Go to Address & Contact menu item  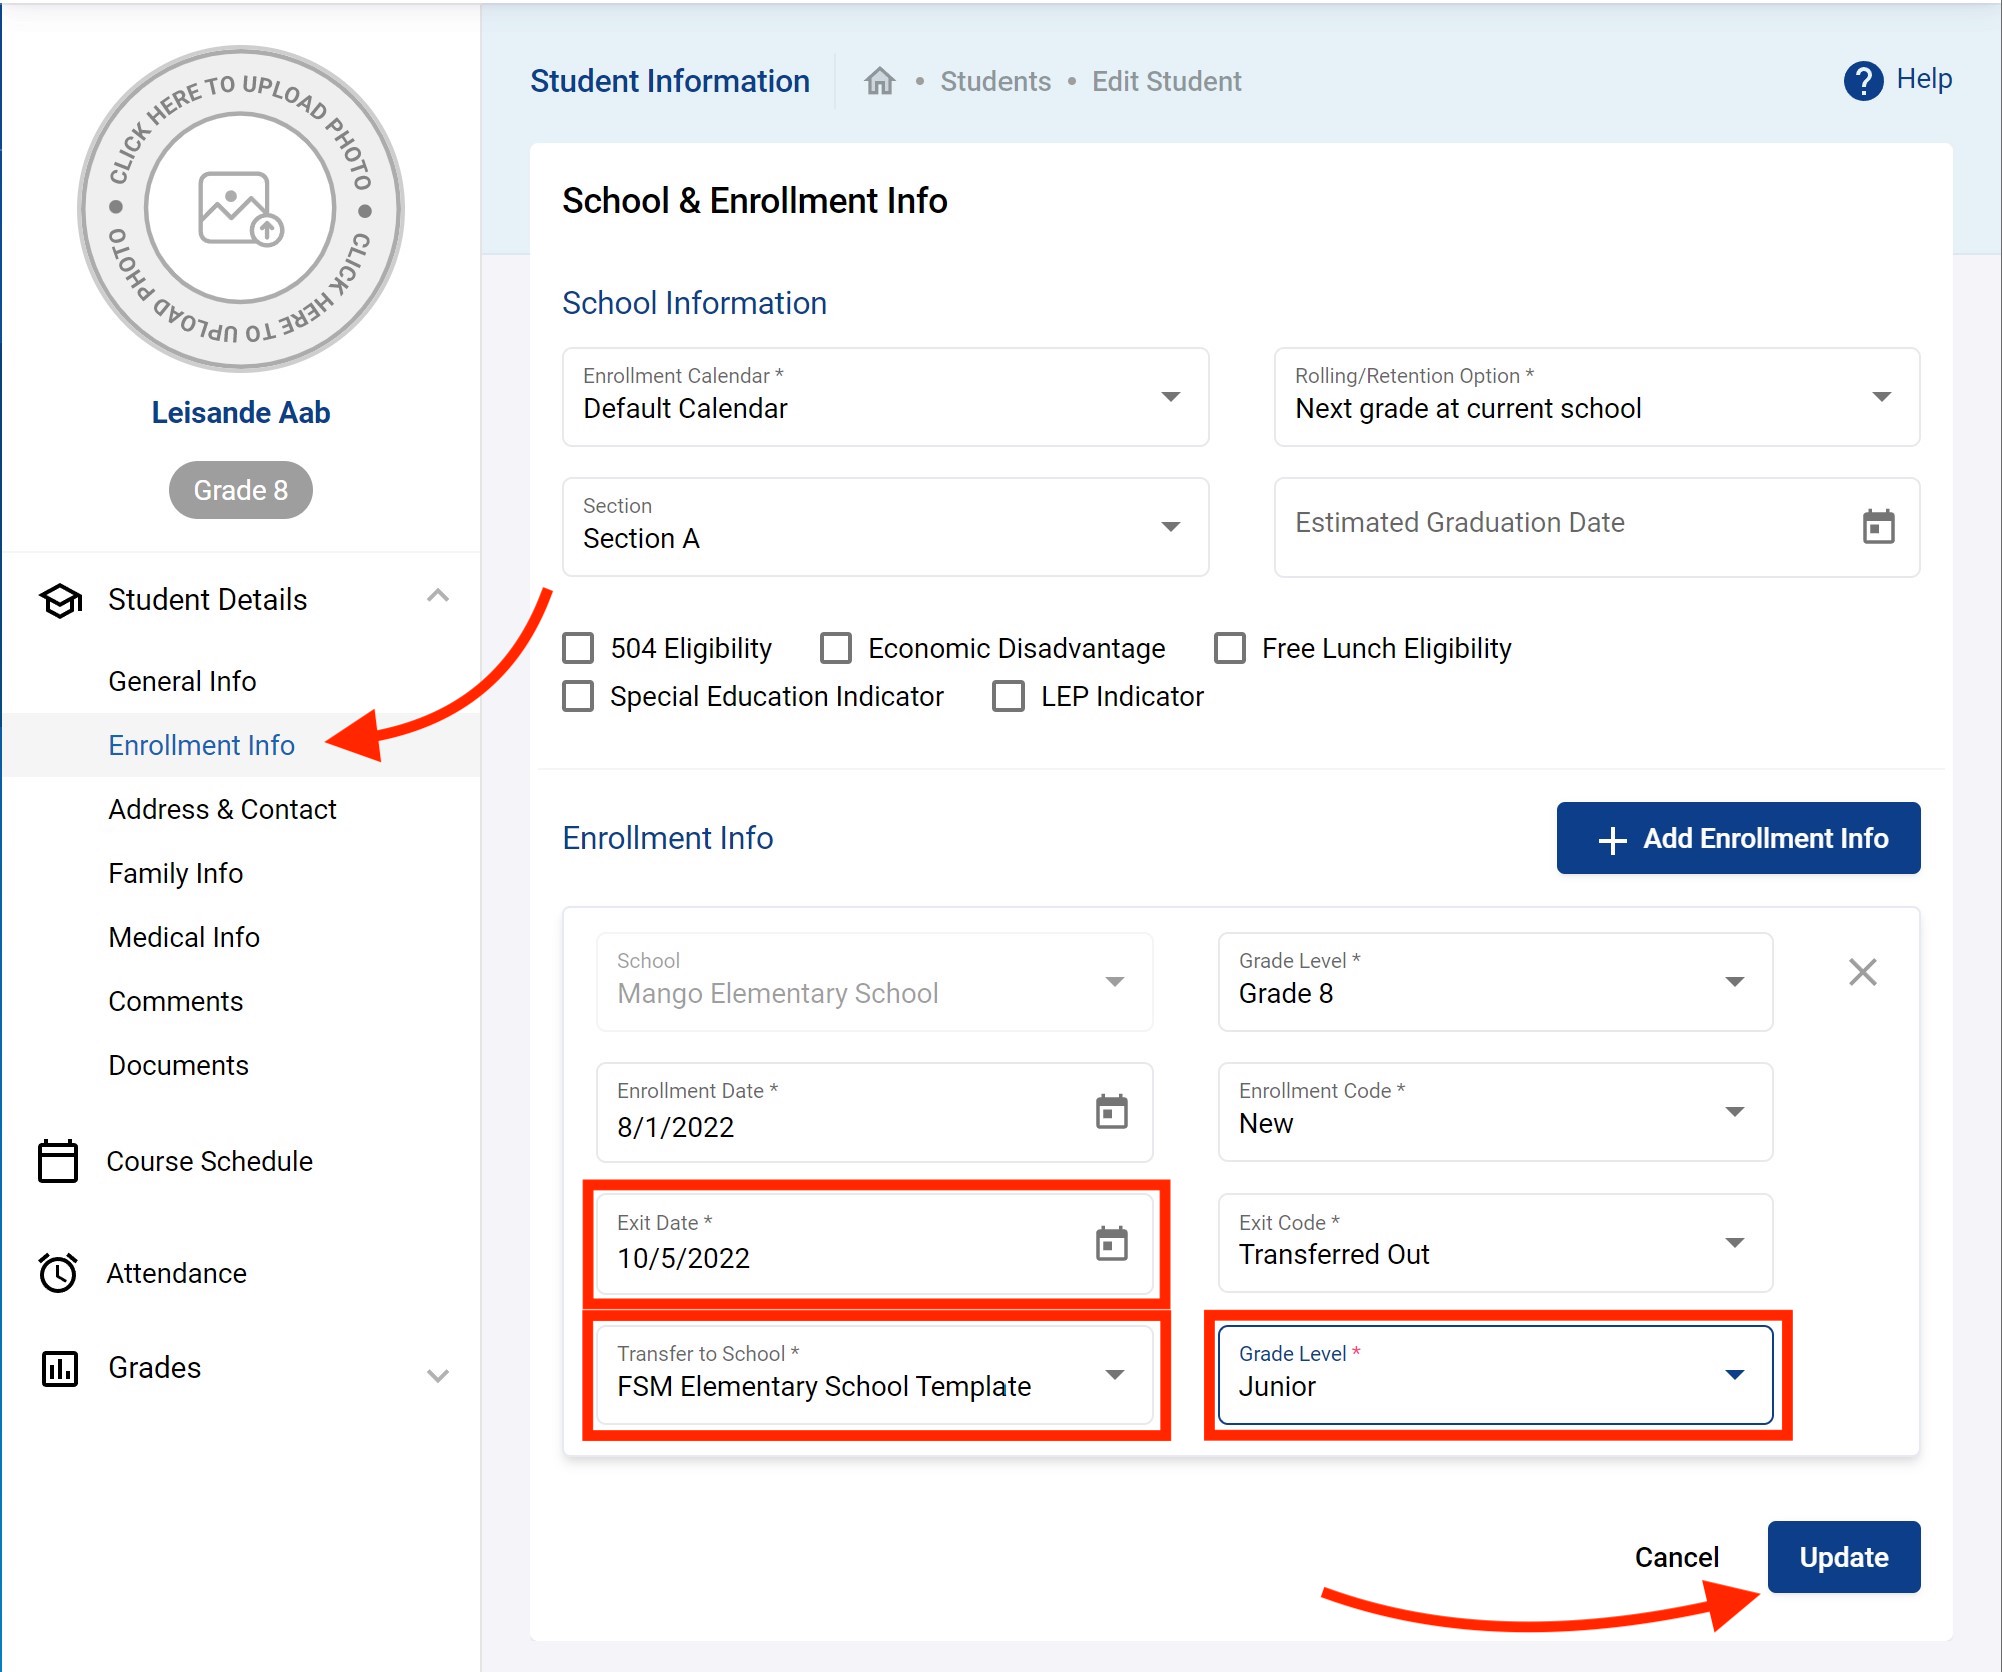point(222,809)
